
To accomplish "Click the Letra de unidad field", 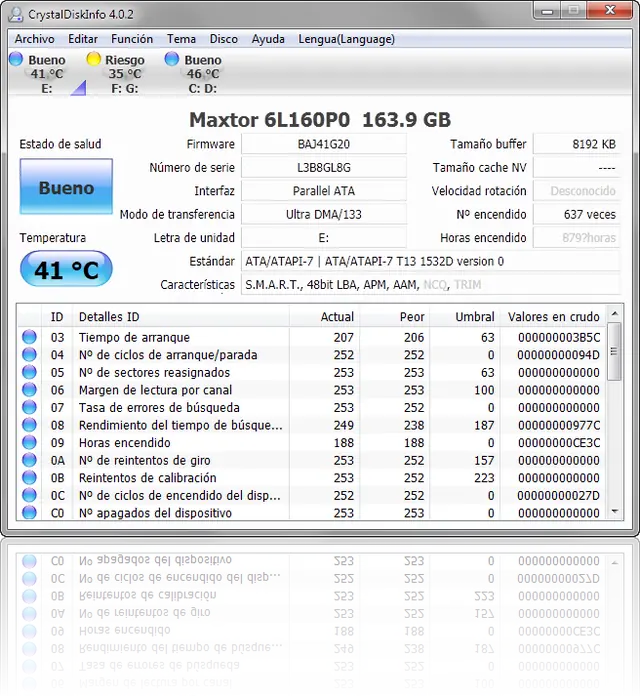I will coord(324,238).
